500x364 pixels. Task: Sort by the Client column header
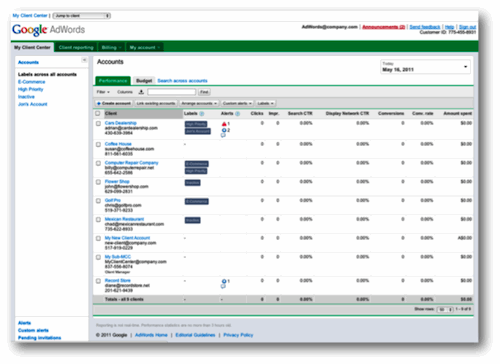click(x=143, y=114)
